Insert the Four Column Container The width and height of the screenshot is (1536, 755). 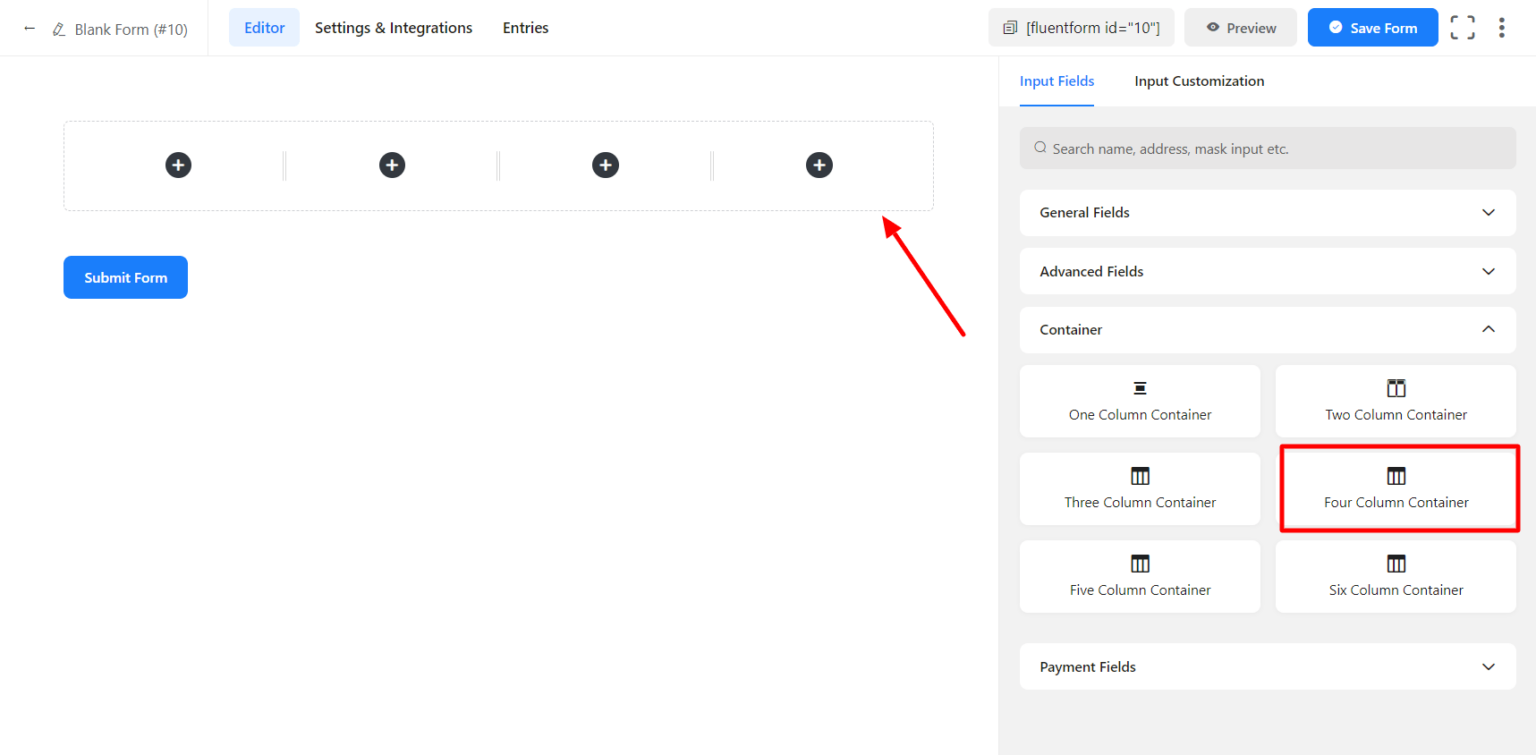(x=1396, y=489)
